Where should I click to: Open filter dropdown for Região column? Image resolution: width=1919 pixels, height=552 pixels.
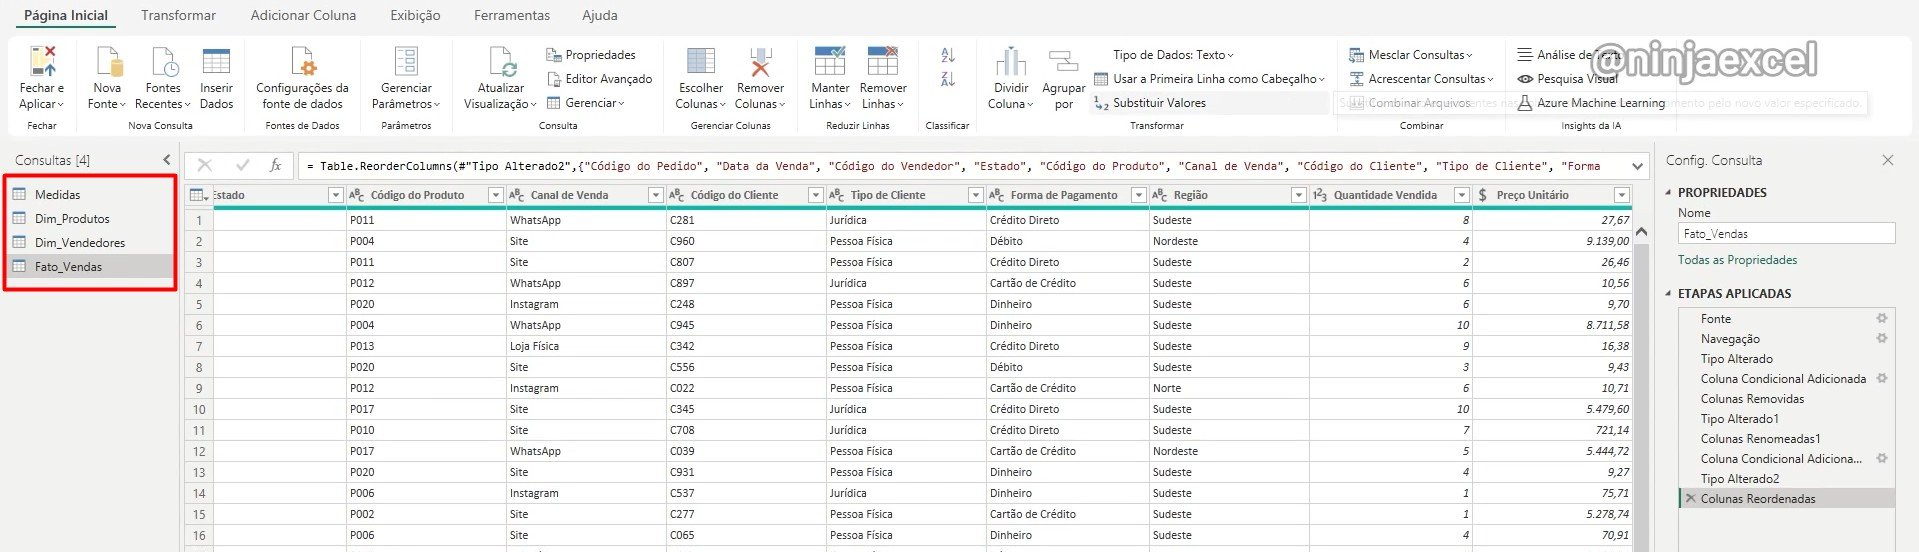coord(1298,195)
